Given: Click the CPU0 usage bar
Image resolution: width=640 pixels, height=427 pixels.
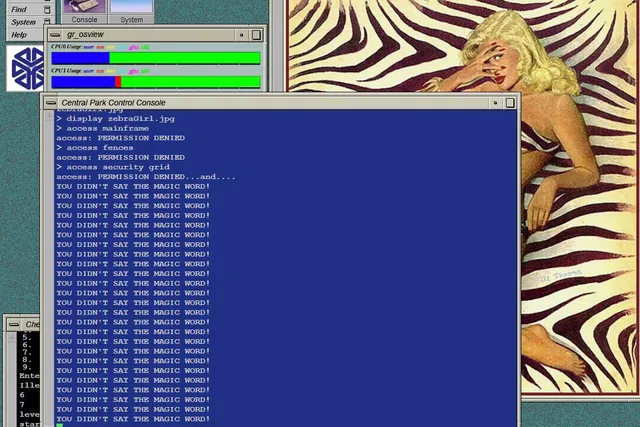Looking at the screenshot, I should click(155, 59).
